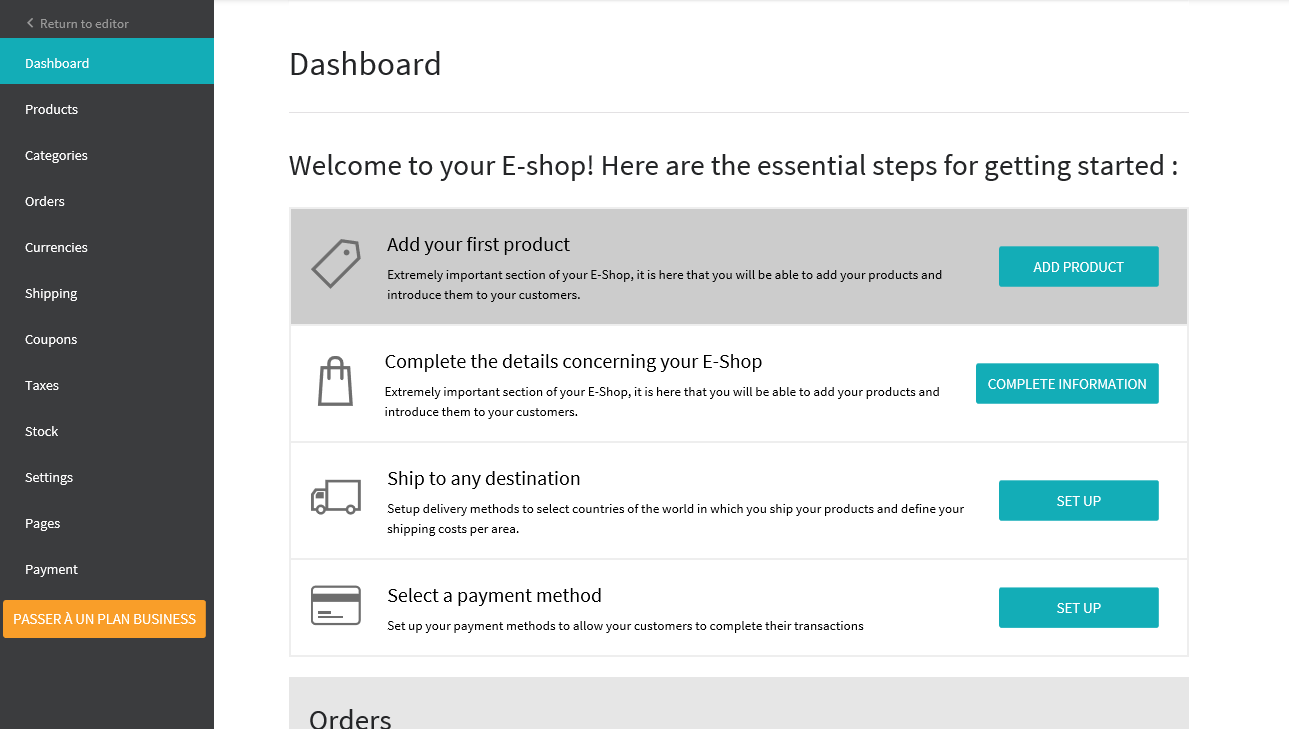Click the shopping bag icon for E-Shop details
Image resolution: width=1289 pixels, height=729 pixels.
(x=336, y=381)
